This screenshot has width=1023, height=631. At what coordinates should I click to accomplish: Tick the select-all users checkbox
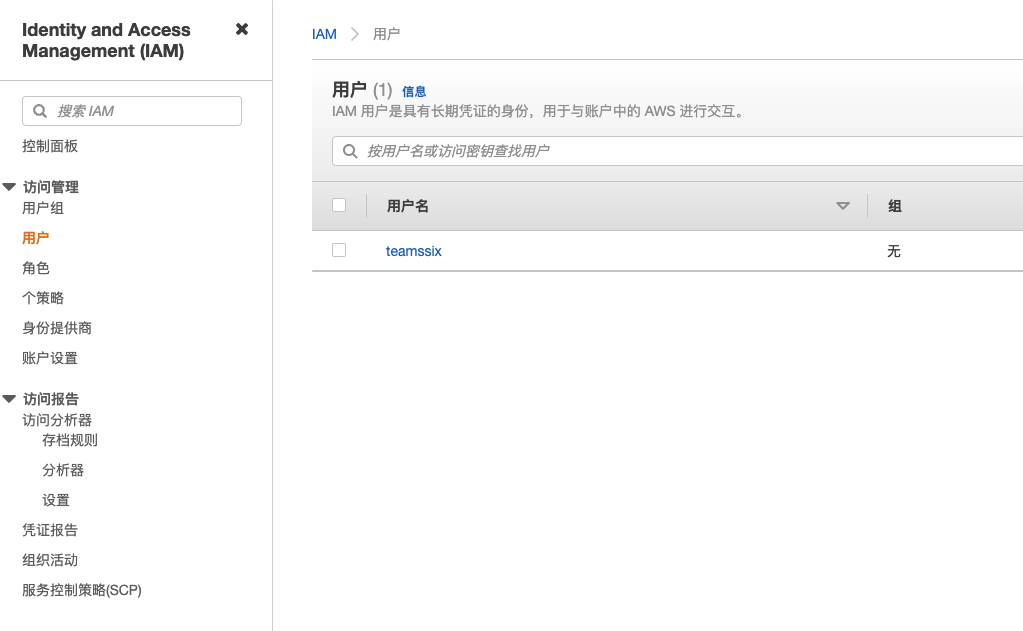click(x=339, y=205)
